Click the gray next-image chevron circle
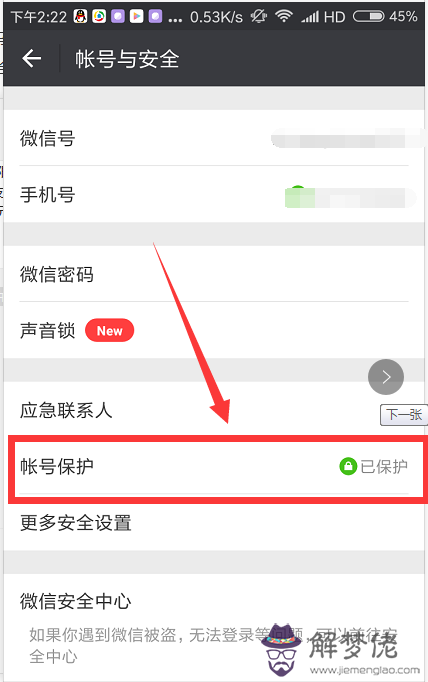 tap(386, 377)
